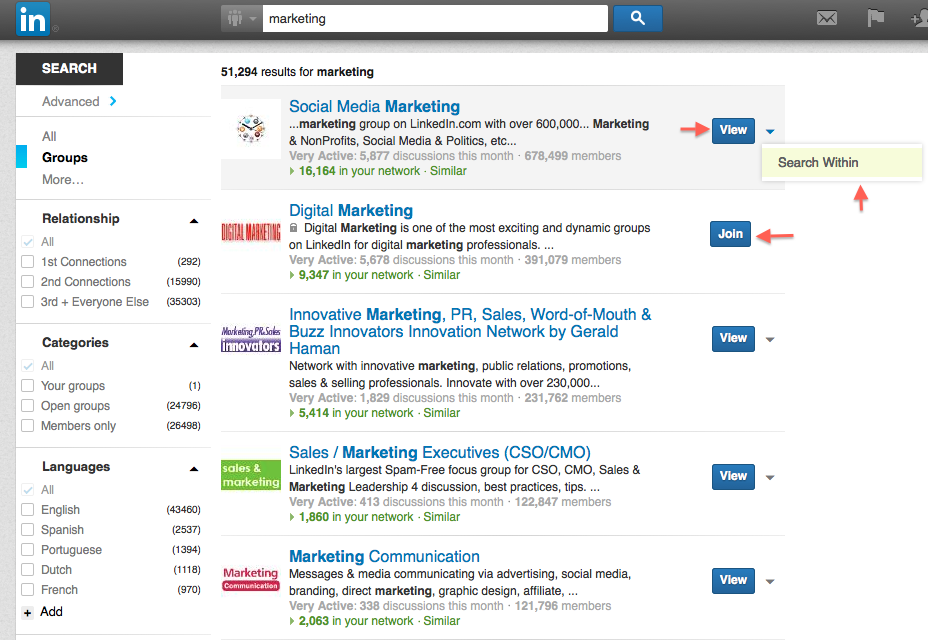Check the Portuguese language checkbox
The image size is (928, 640).
pos(27,549)
